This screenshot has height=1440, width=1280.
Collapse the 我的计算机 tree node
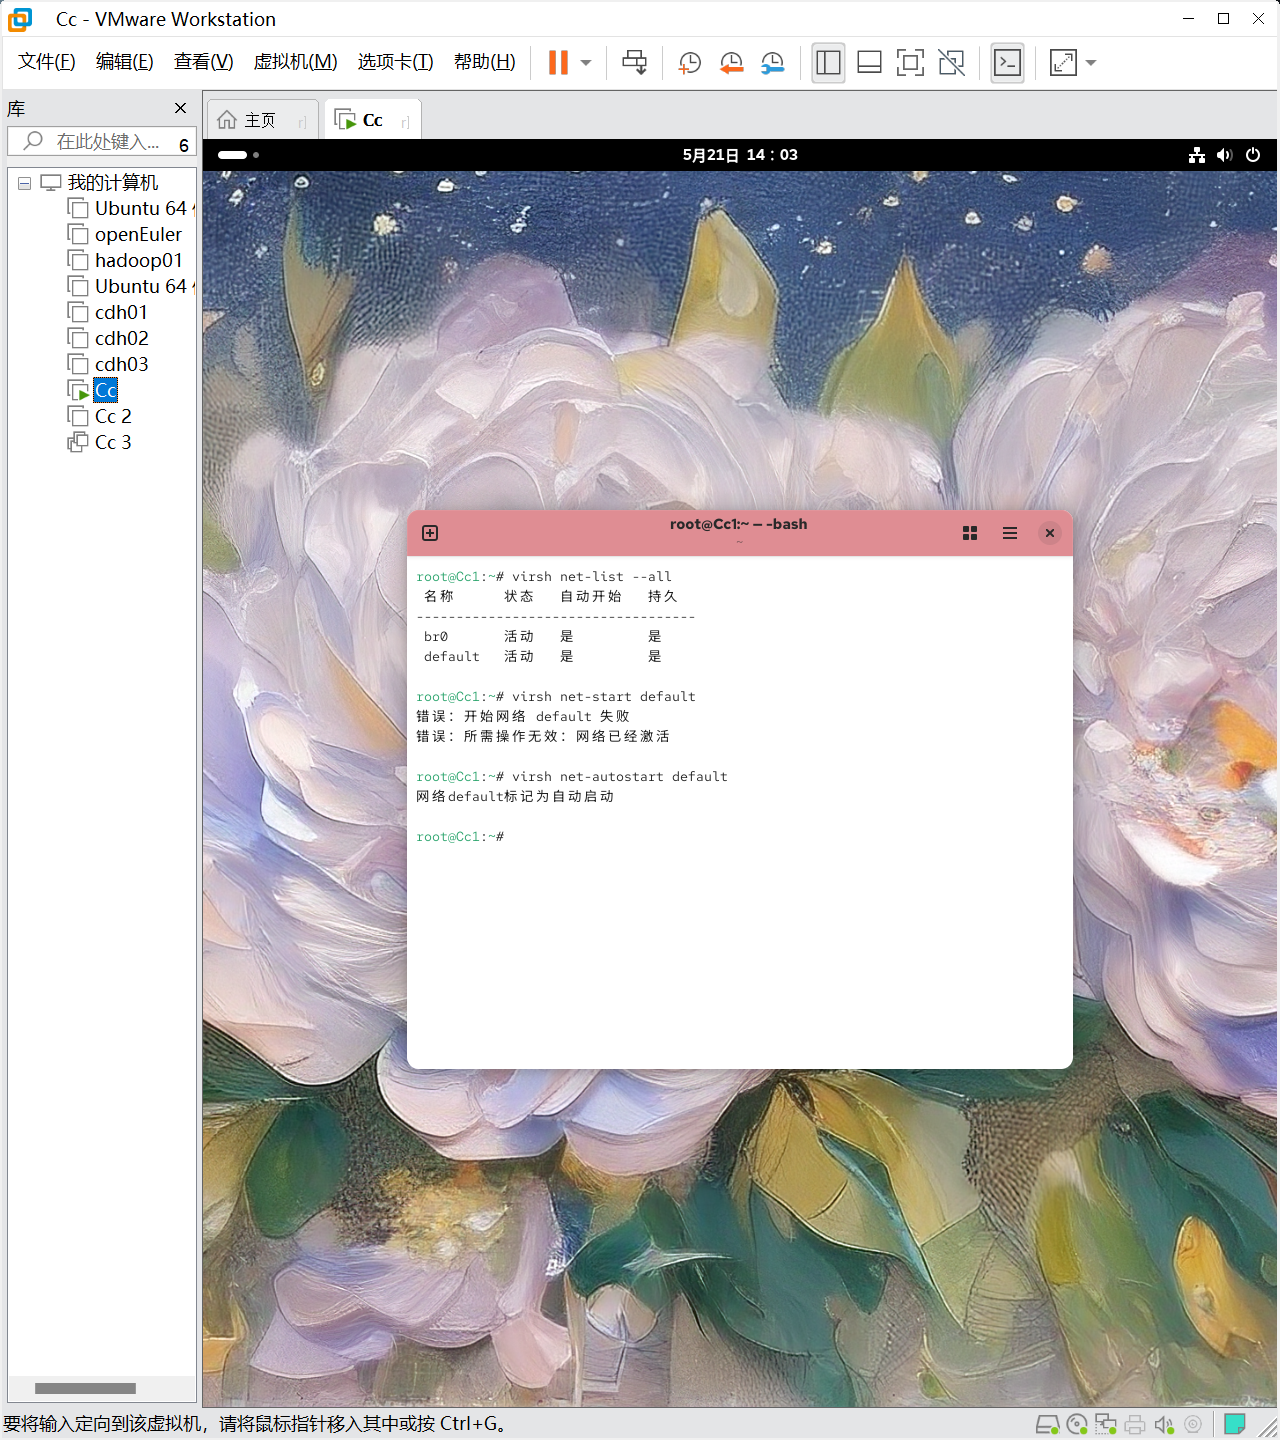click(x=24, y=183)
